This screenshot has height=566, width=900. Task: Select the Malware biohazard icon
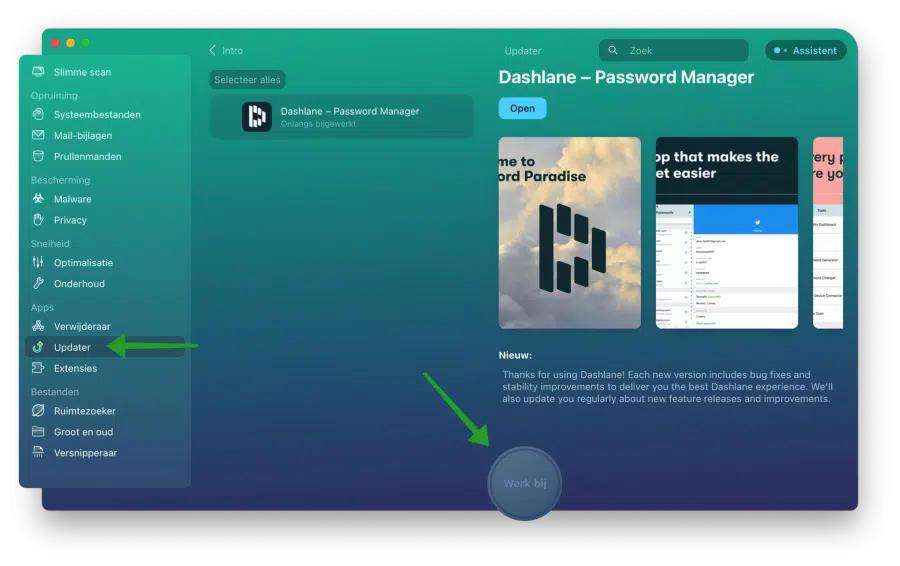[38, 199]
